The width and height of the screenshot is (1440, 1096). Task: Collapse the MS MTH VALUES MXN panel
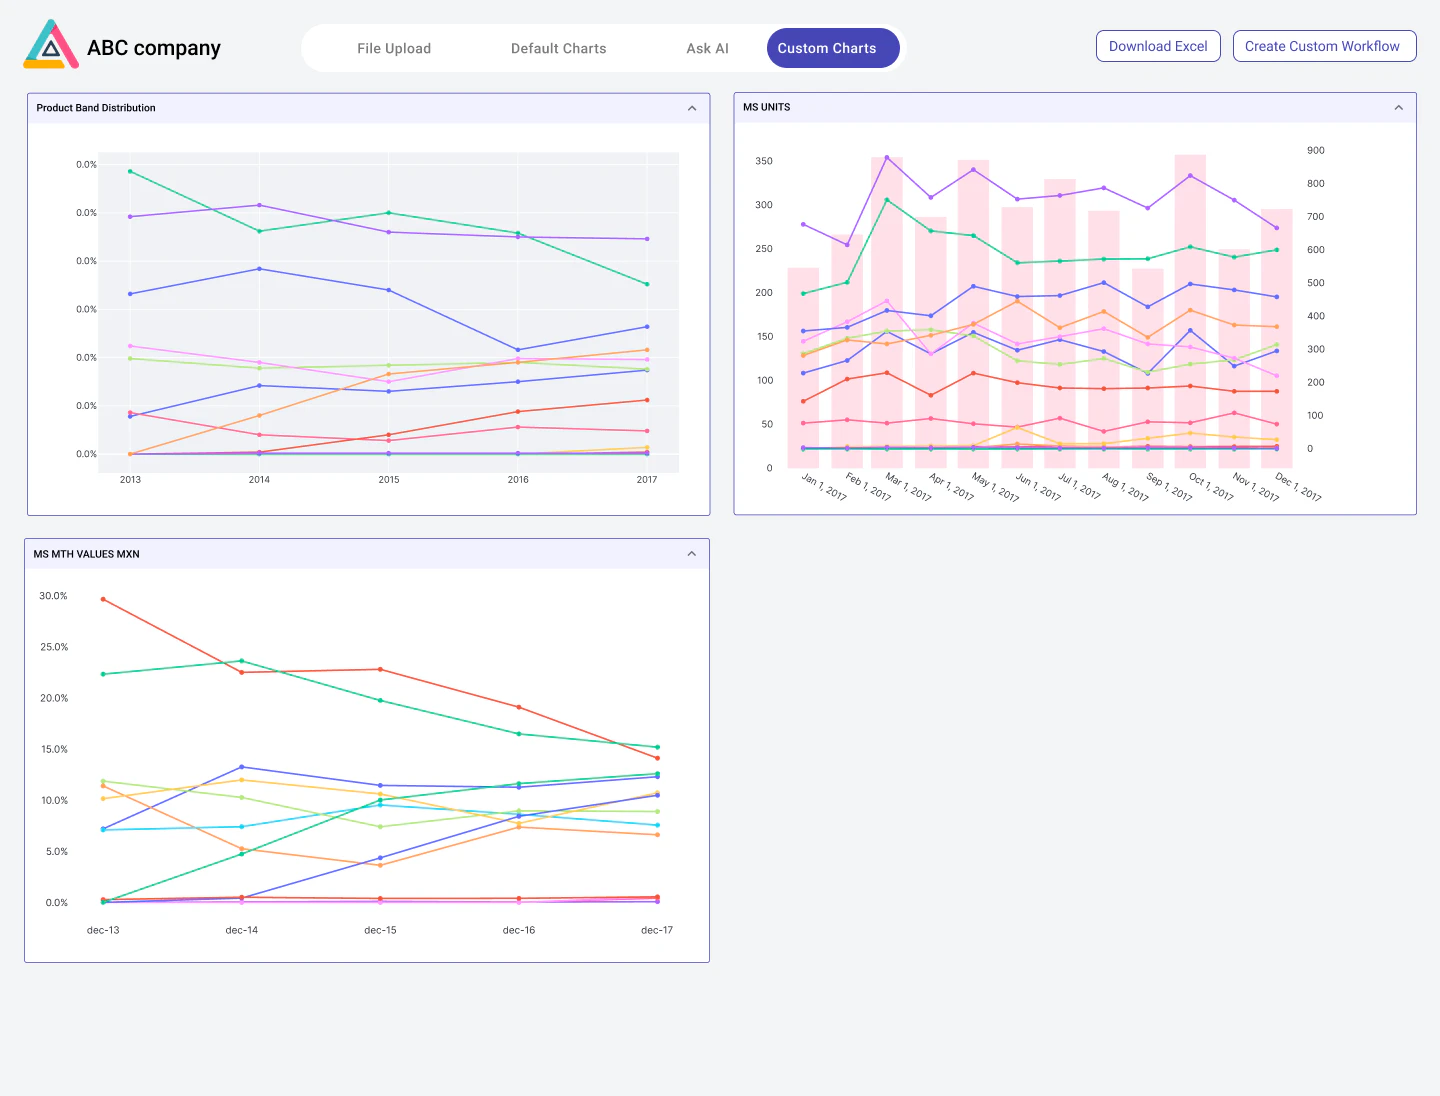692,553
